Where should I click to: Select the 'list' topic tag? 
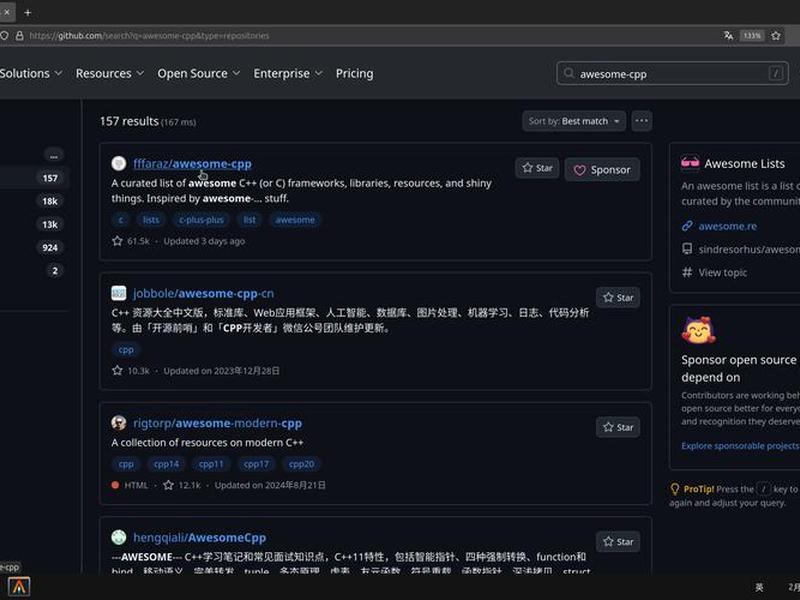point(249,220)
